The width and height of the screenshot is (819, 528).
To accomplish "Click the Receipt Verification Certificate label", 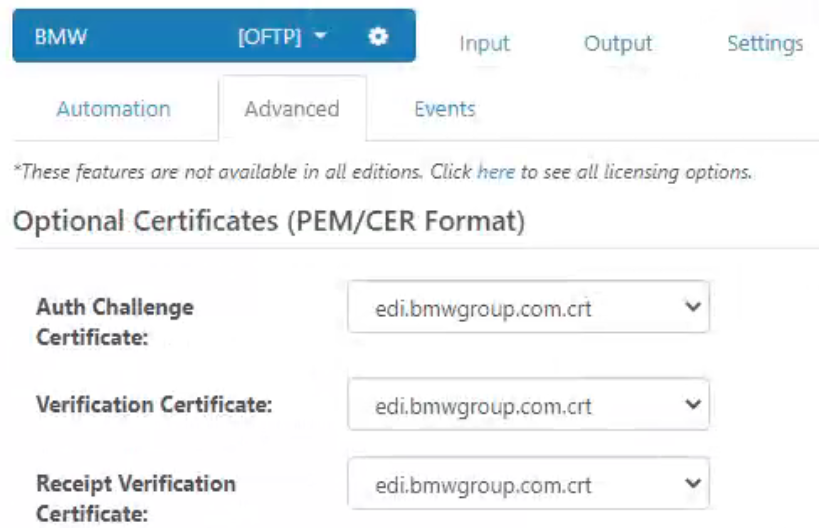I will (x=136, y=498).
